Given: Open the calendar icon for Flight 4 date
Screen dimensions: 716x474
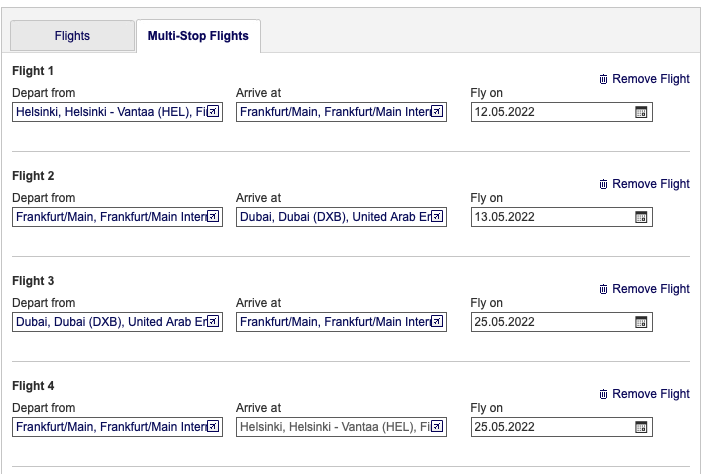Looking at the screenshot, I should point(642,428).
